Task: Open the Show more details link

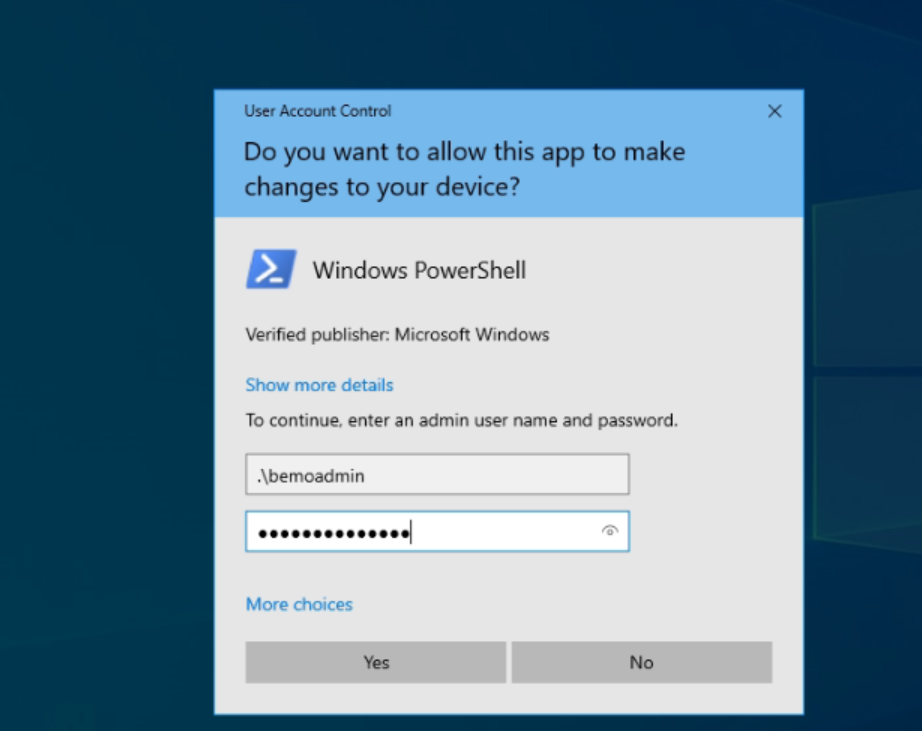Action: (319, 385)
